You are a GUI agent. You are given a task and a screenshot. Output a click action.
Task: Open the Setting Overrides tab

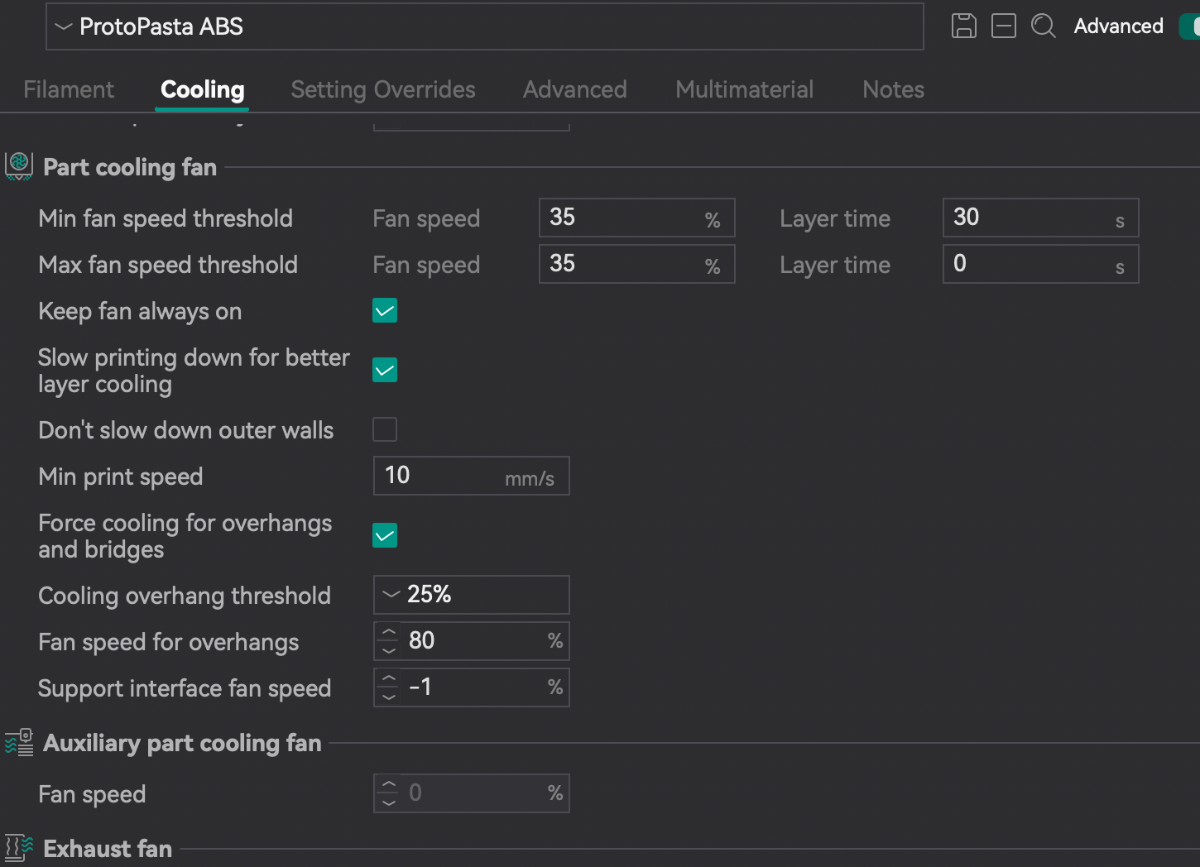(x=383, y=89)
